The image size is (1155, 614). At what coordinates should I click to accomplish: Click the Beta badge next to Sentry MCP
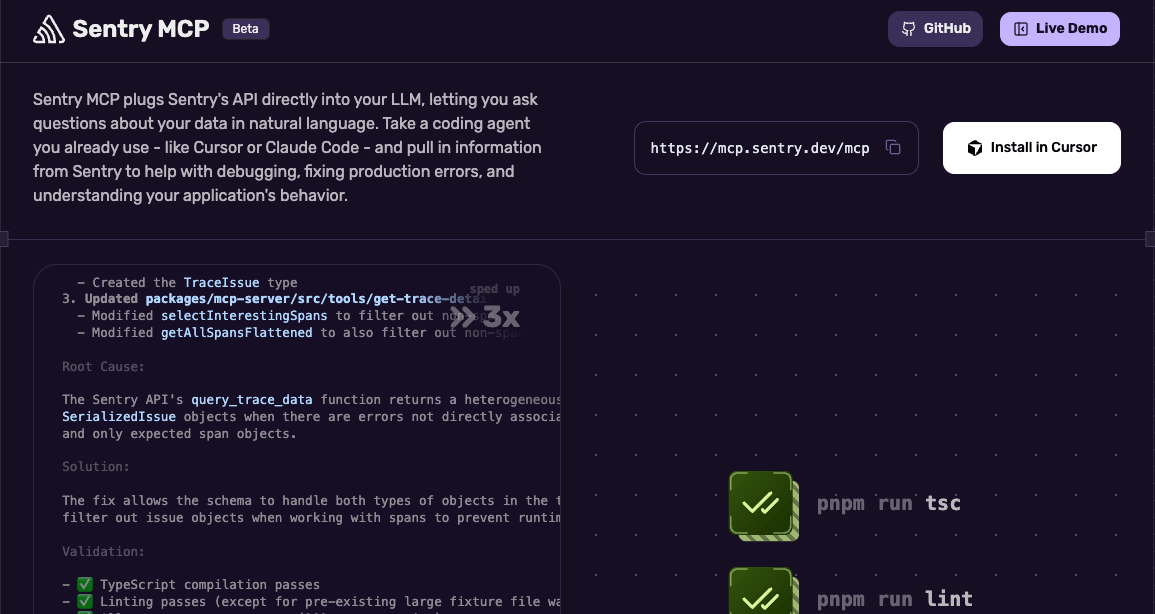point(245,28)
